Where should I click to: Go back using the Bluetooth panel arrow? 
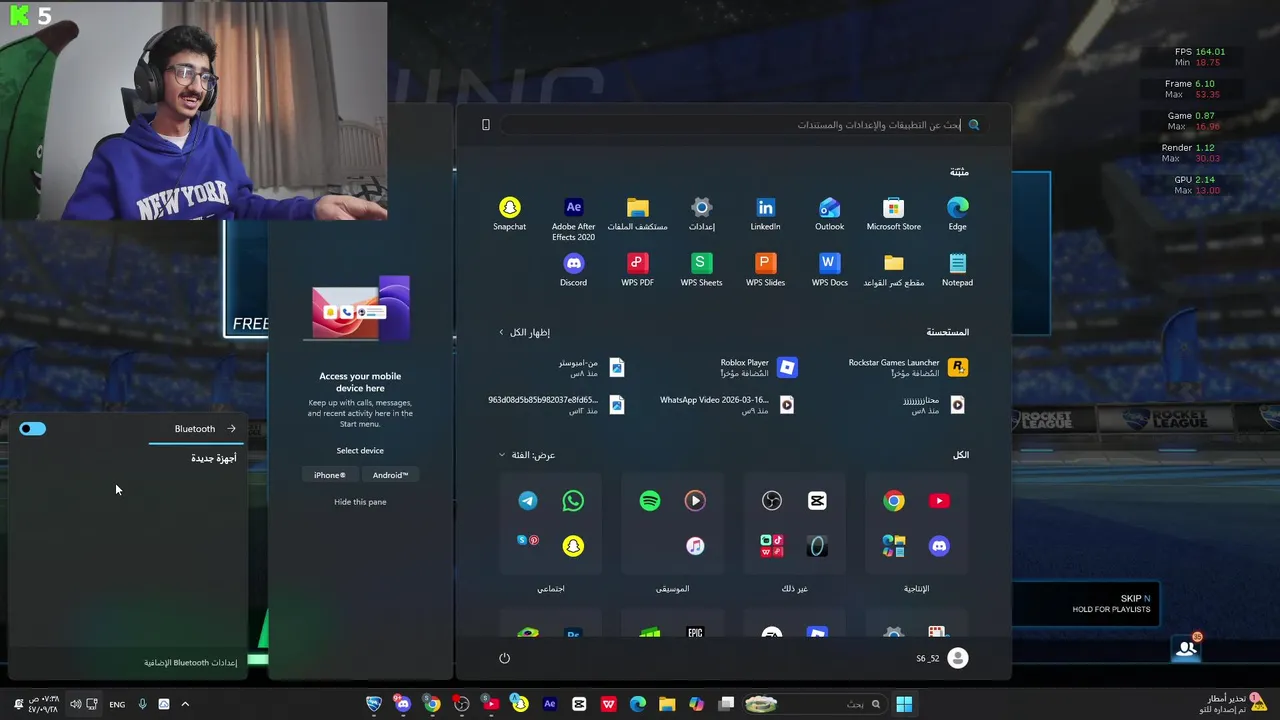[231, 429]
